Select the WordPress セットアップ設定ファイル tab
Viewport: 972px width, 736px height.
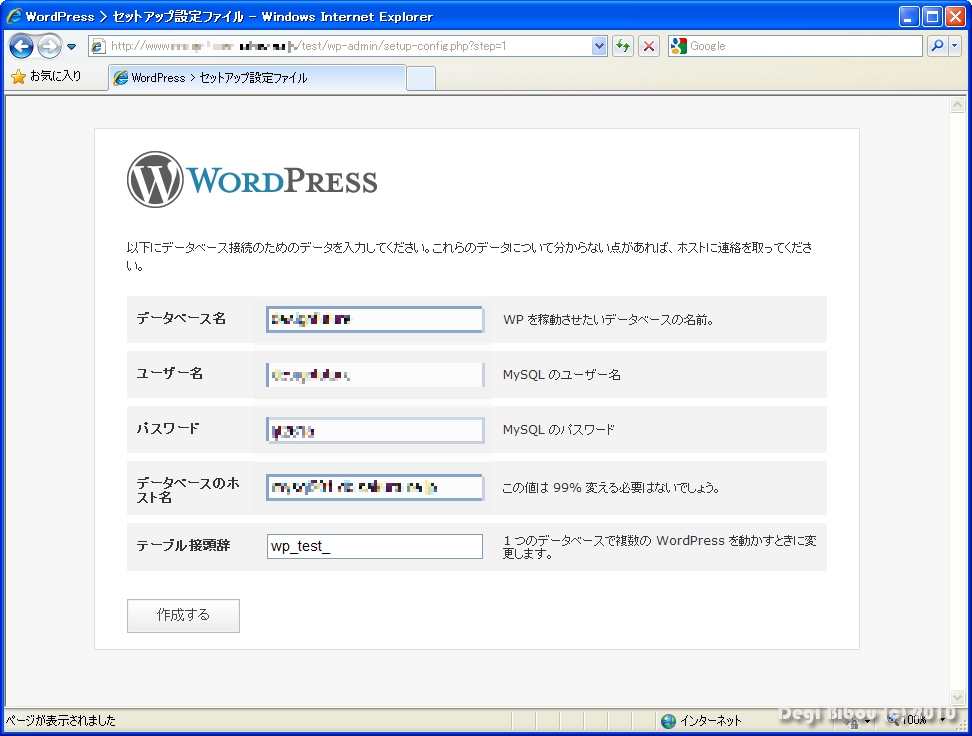(x=257, y=78)
